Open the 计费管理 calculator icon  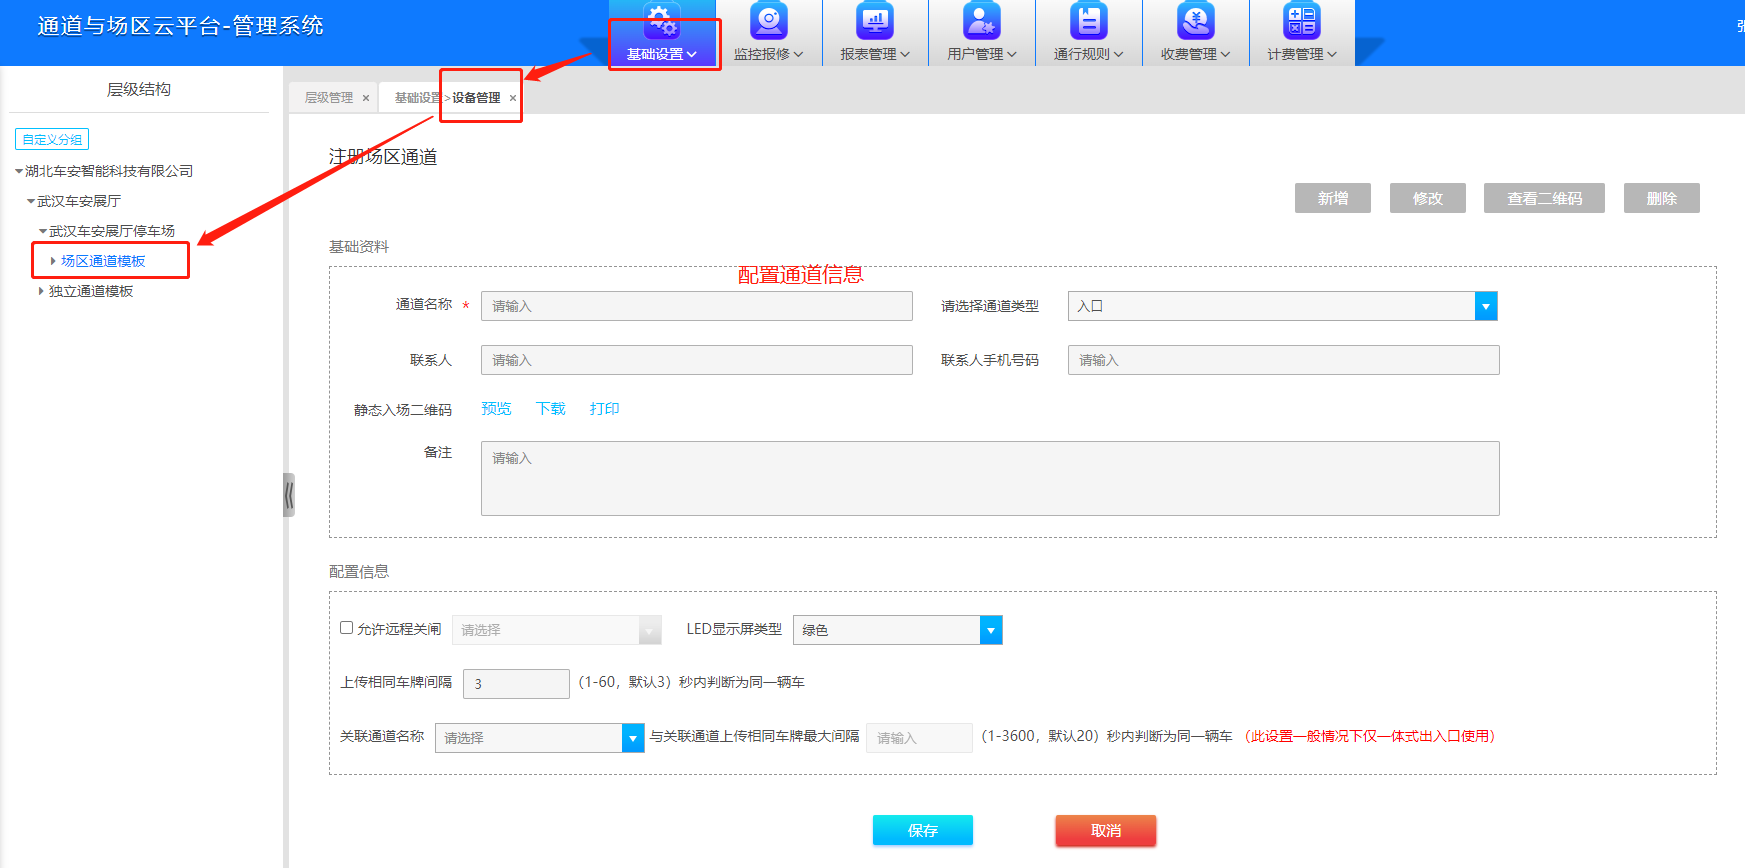tap(1301, 21)
